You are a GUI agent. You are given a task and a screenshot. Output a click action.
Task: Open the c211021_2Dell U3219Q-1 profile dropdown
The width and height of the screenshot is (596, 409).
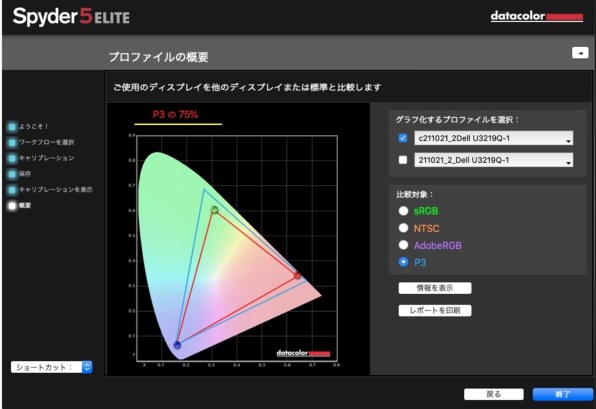pos(493,138)
